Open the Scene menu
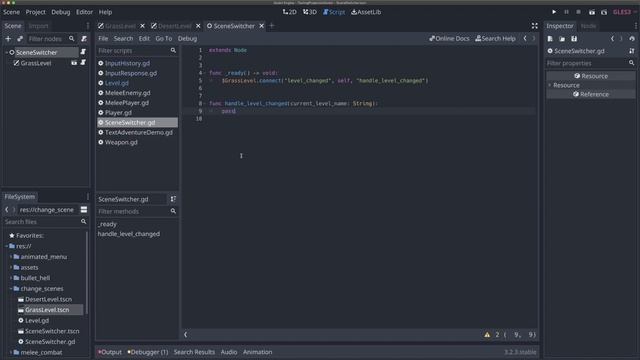 click(11, 12)
